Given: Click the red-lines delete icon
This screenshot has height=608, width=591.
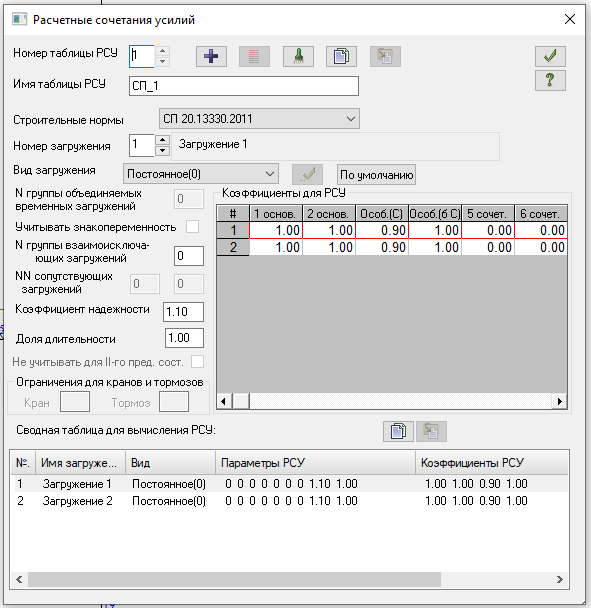Looking at the screenshot, I should pyautogui.click(x=254, y=57).
